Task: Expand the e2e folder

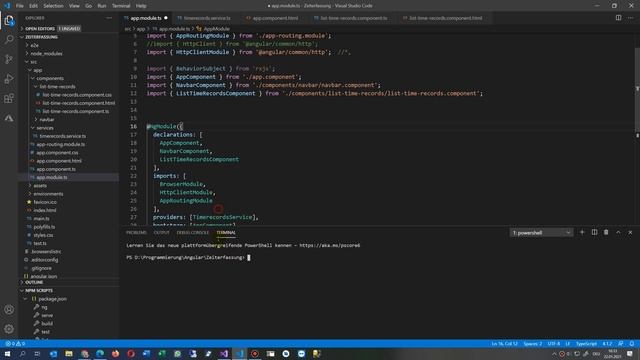Action: click(34, 45)
